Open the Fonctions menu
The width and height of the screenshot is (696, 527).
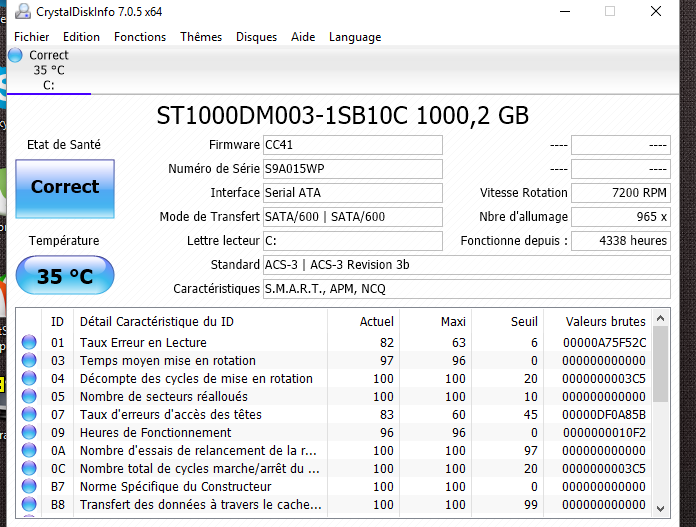(140, 37)
